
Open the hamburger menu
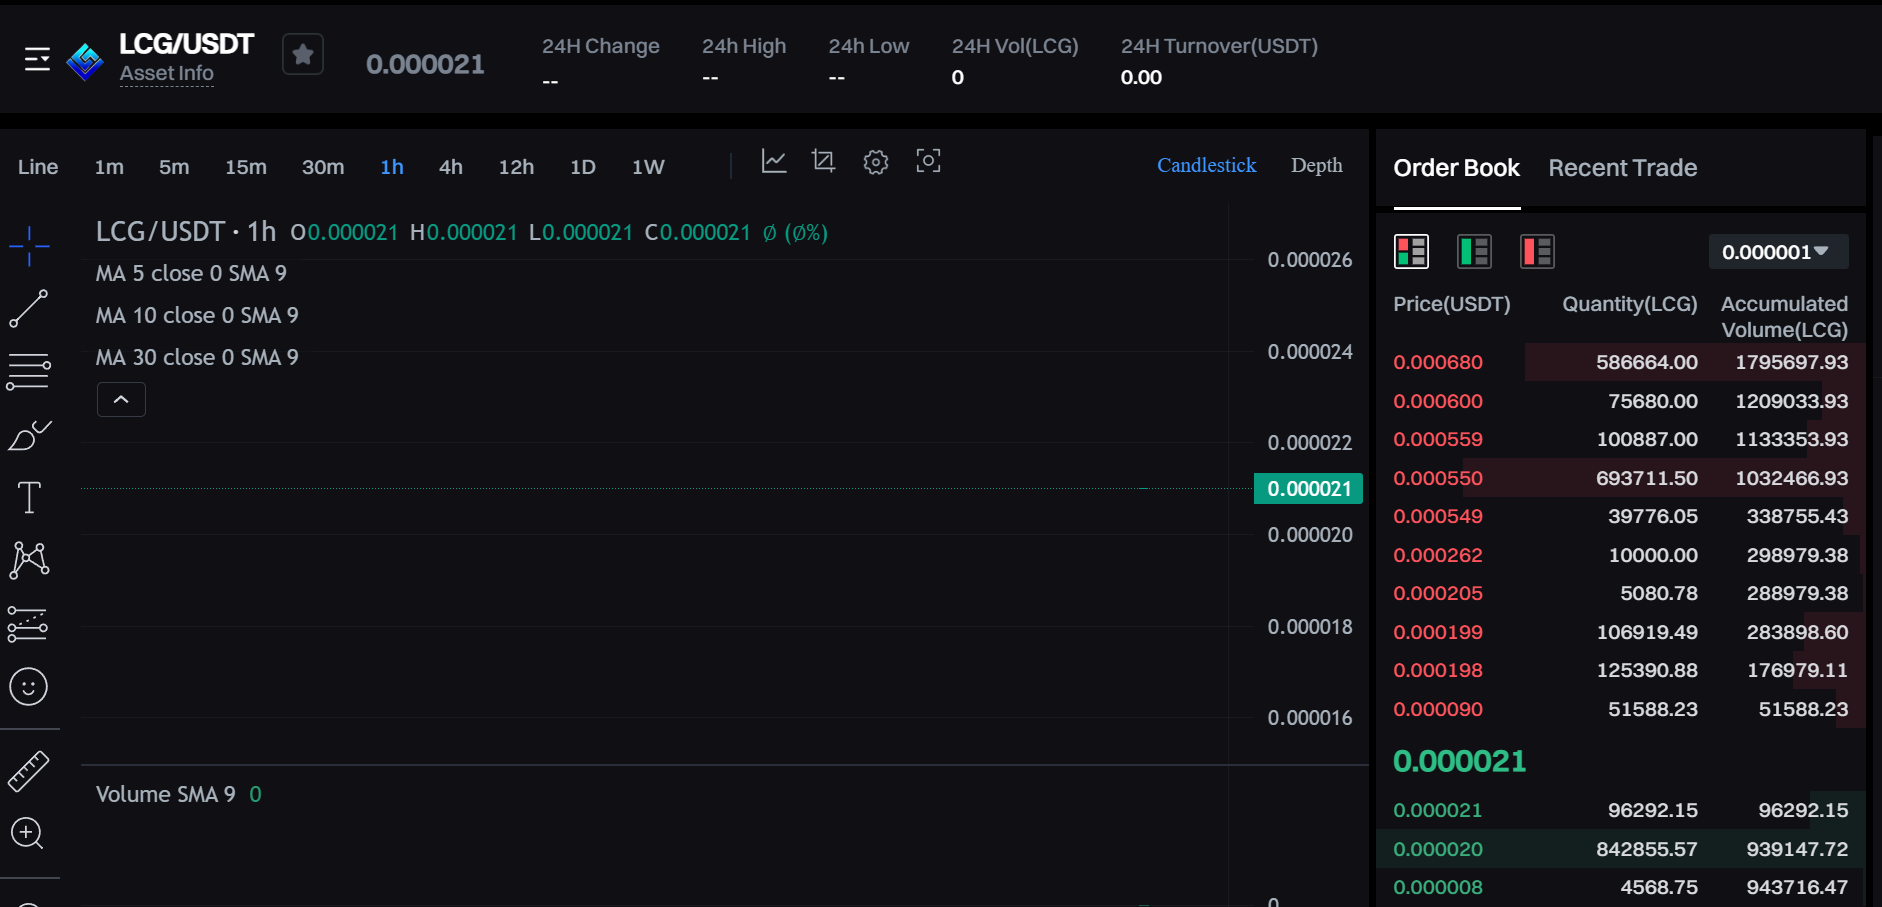pos(37,60)
